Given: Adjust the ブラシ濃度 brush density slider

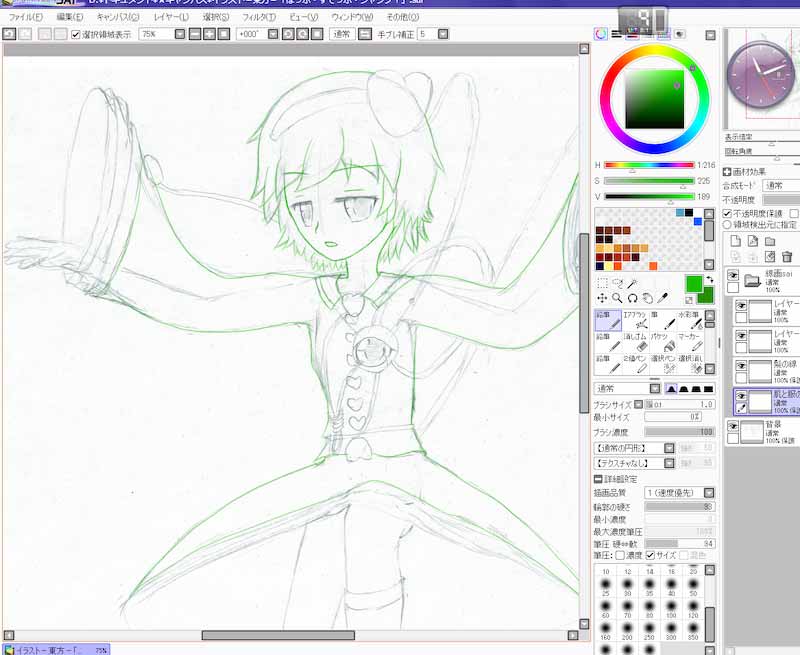Looking at the screenshot, I should pyautogui.click(x=680, y=432).
